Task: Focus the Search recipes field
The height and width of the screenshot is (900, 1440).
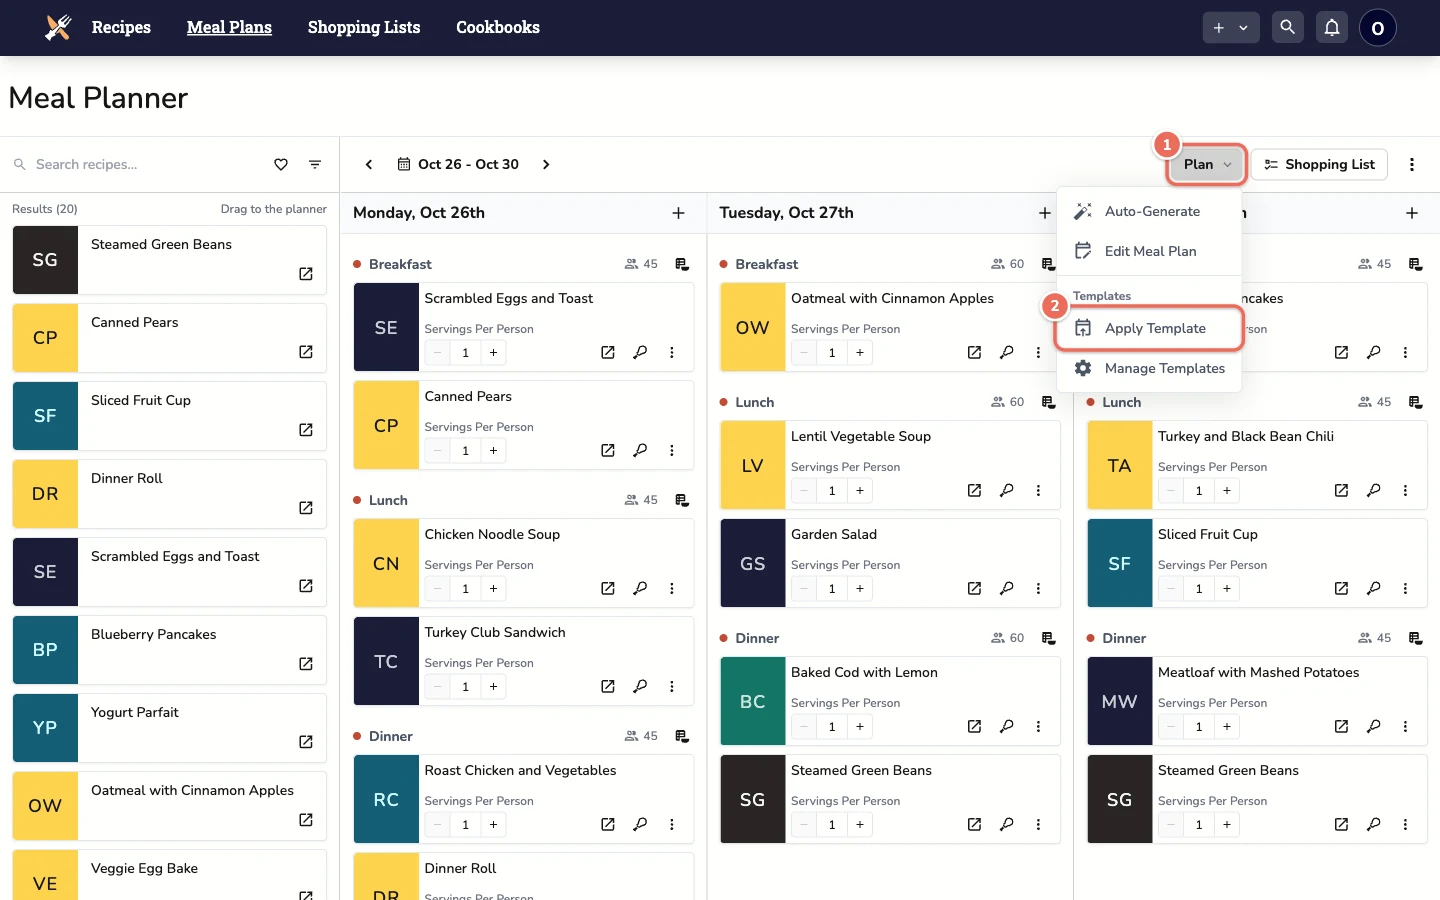Action: pyautogui.click(x=140, y=164)
